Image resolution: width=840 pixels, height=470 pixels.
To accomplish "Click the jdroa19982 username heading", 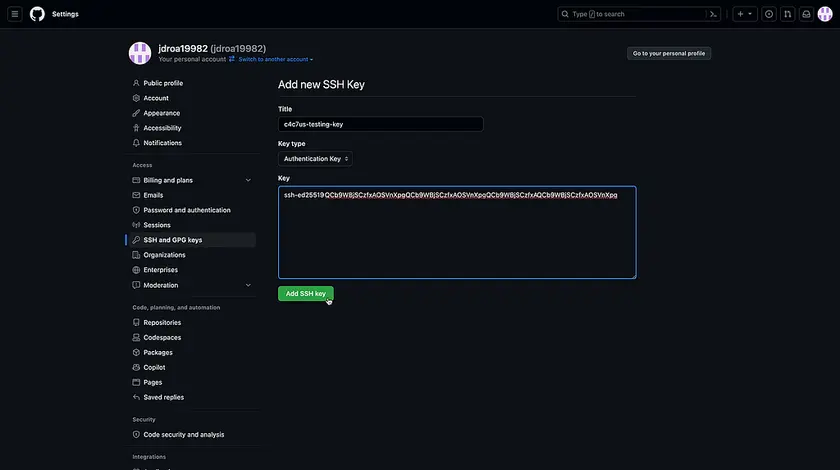I will coord(212,49).
